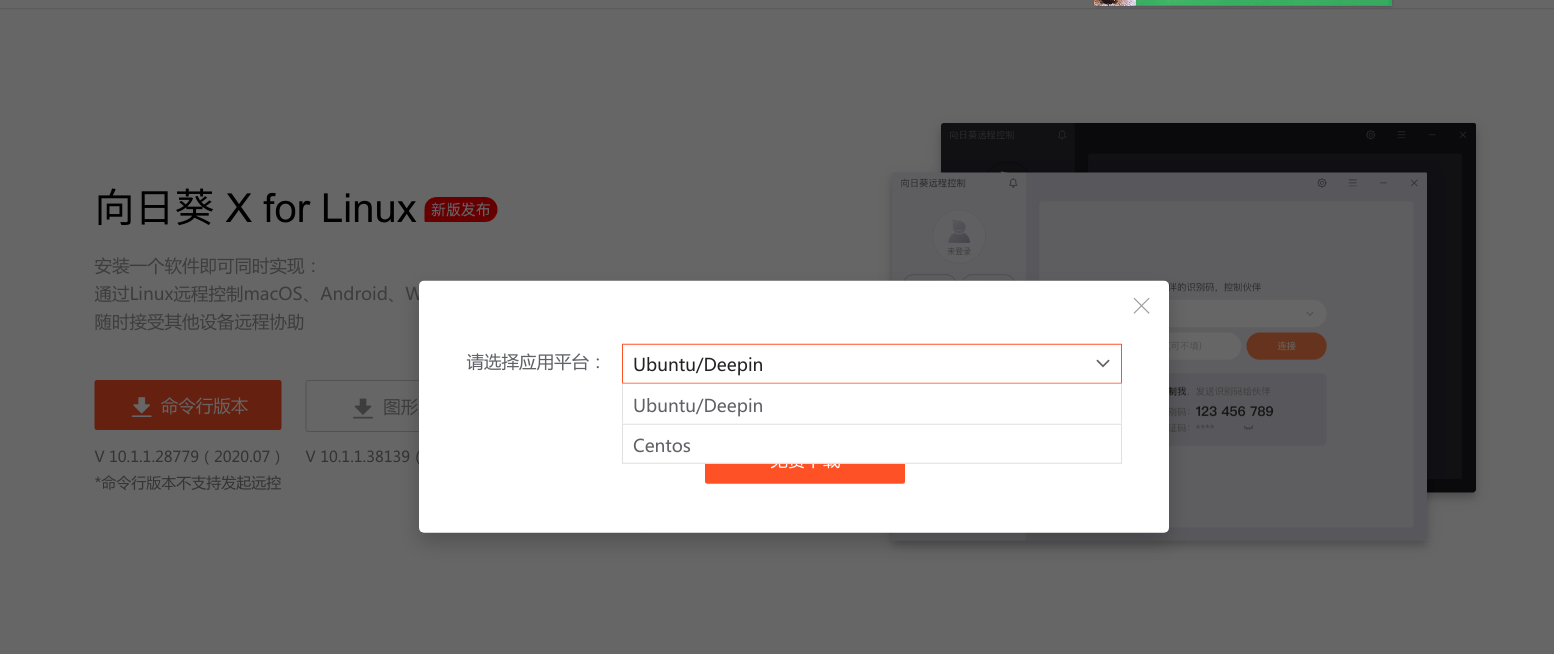Screen dimensions: 1554x654
Task: Click the 安装一个软件即可同时实现 text line
Action: point(207,266)
